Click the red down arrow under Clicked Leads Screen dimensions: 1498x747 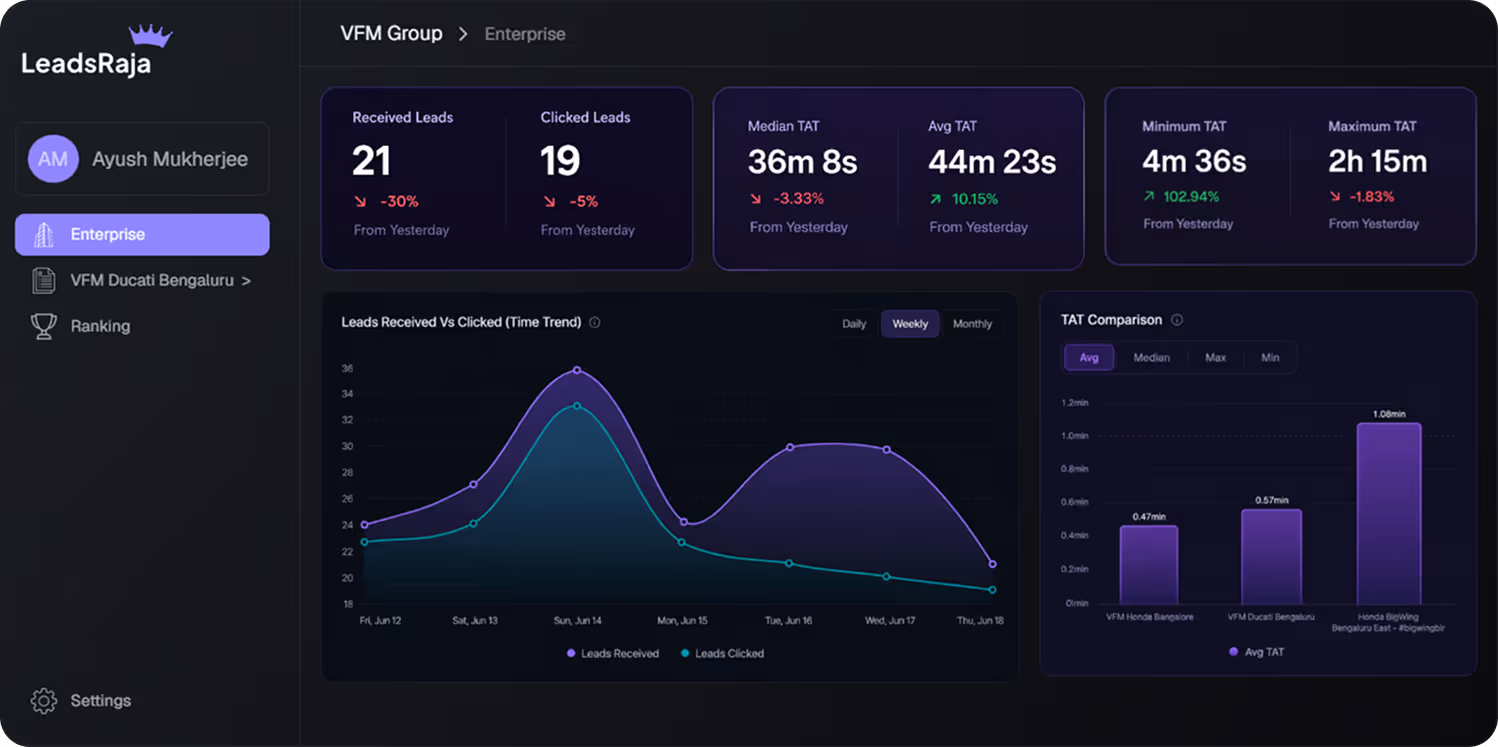tap(549, 202)
